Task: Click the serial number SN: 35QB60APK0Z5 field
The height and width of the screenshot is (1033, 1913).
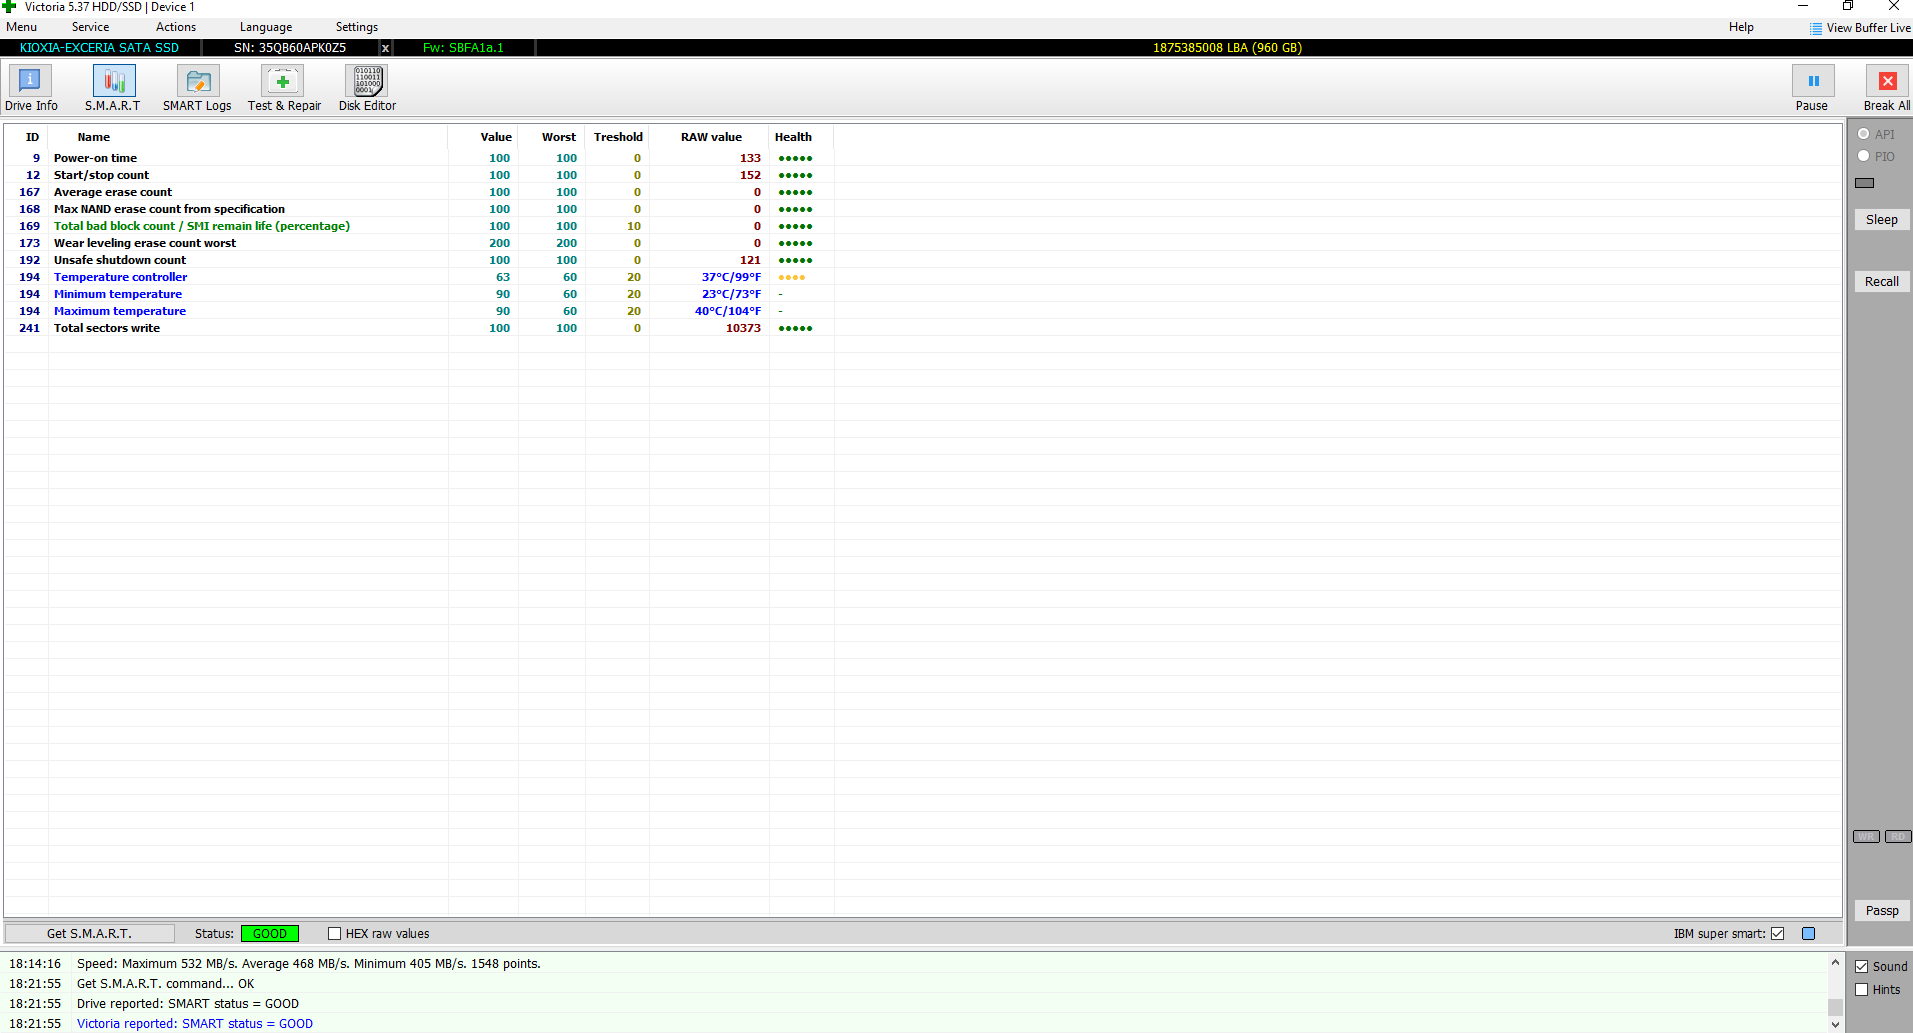Action: pos(290,48)
